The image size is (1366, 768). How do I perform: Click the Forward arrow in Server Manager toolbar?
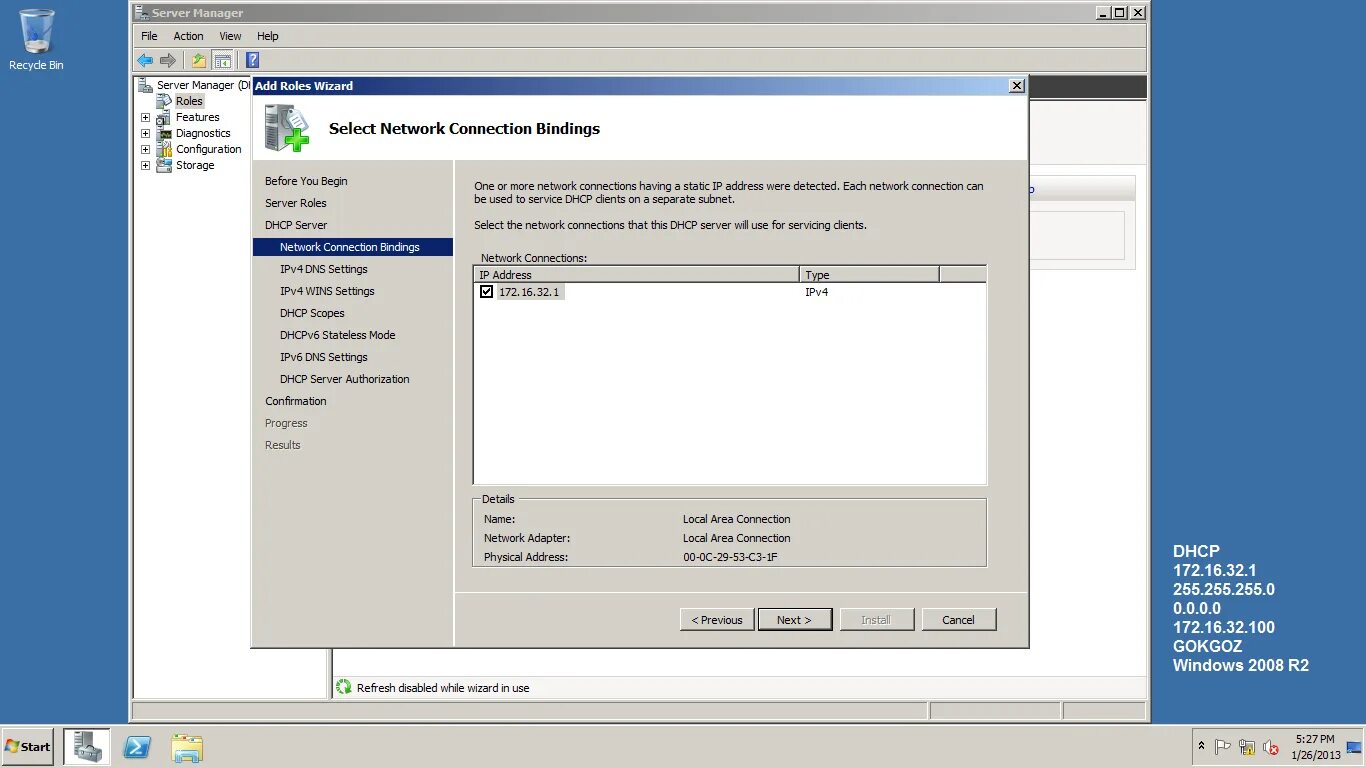pyautogui.click(x=168, y=60)
